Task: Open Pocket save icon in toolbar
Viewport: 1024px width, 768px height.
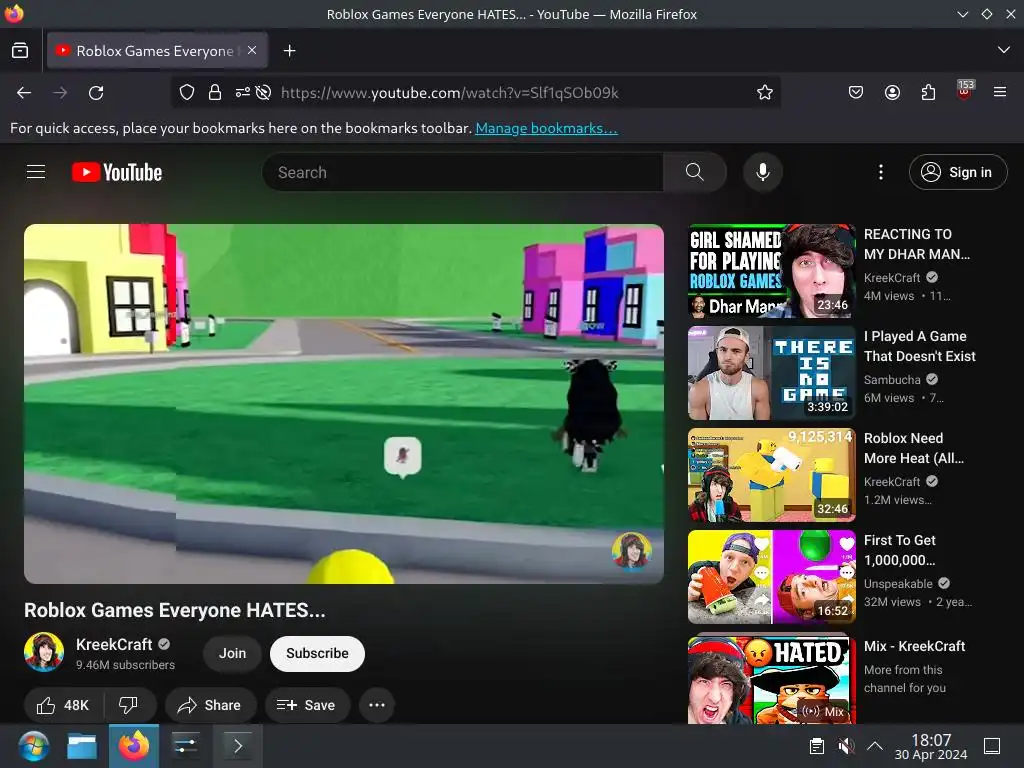Action: (x=856, y=93)
